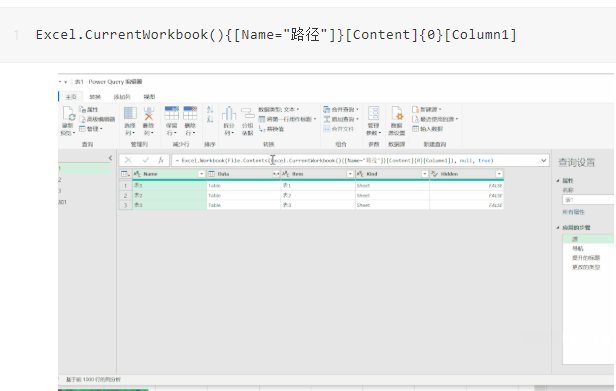Select the Name cell in row 2

169,195
